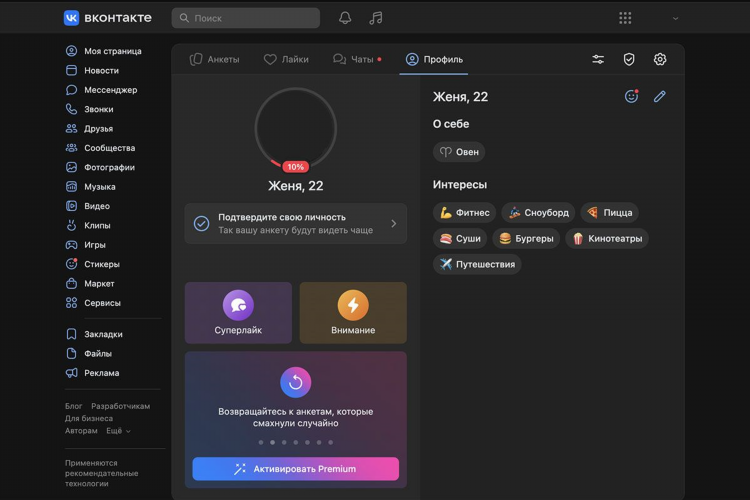Image resolution: width=750 pixels, height=500 pixels.
Task: Click the smiley face icon next to Женя, 22
Action: [631, 96]
